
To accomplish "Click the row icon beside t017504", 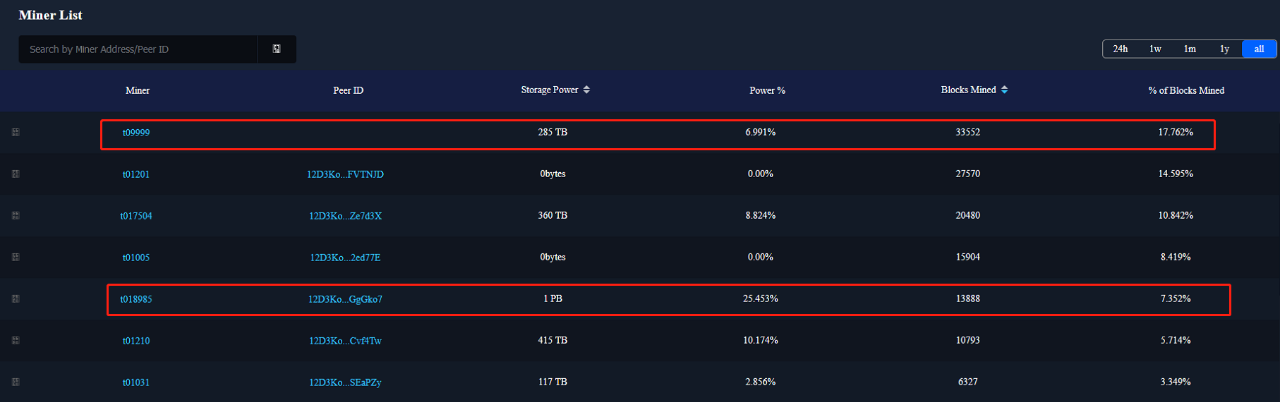I will [16, 215].
